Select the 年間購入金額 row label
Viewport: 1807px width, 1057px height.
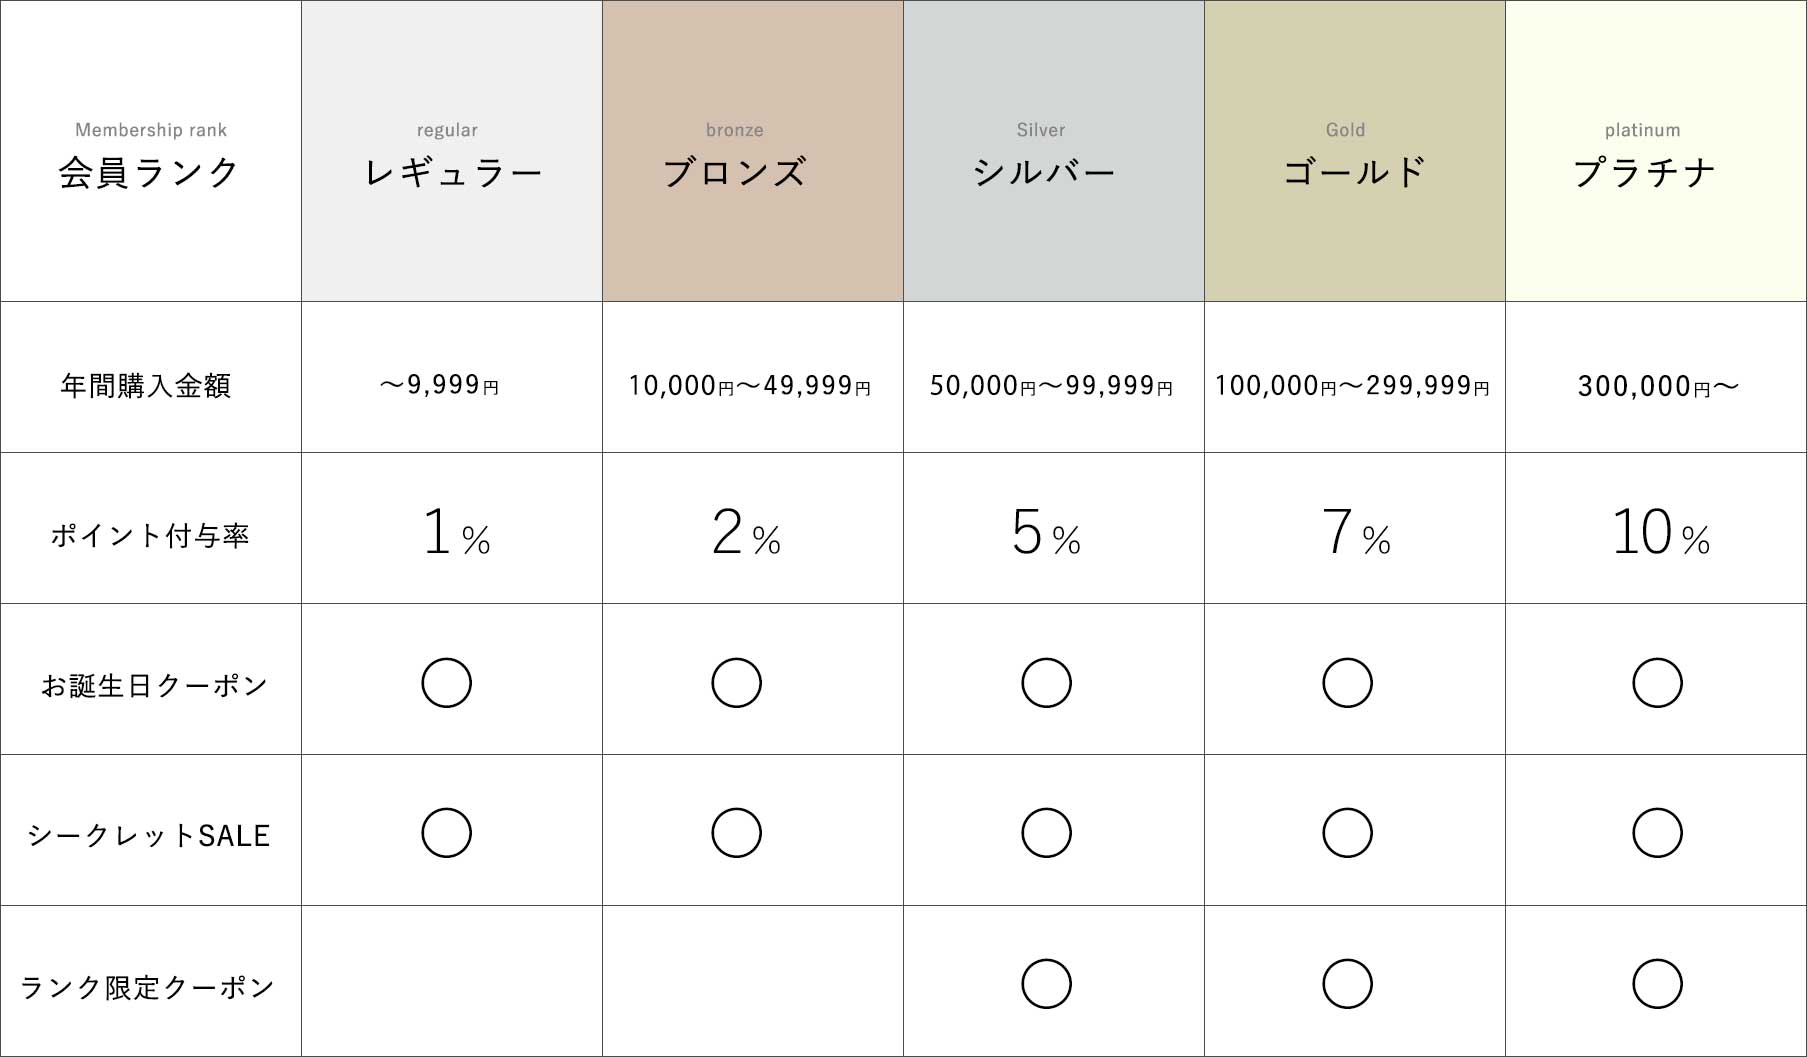[146, 385]
